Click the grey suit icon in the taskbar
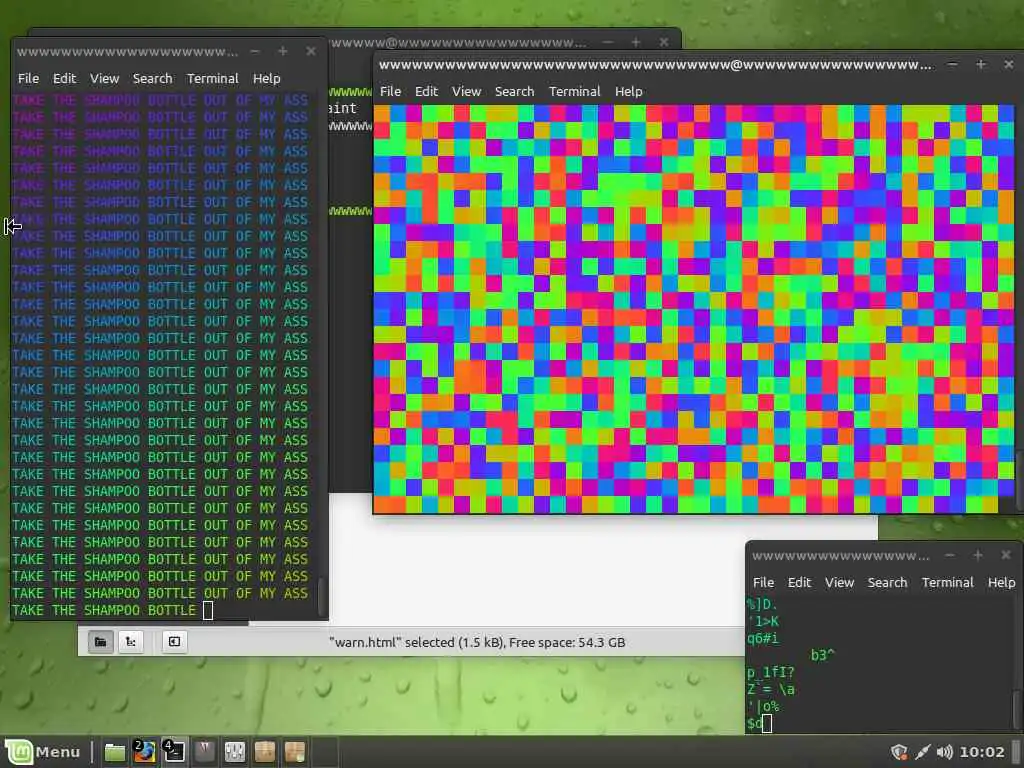 [204, 752]
